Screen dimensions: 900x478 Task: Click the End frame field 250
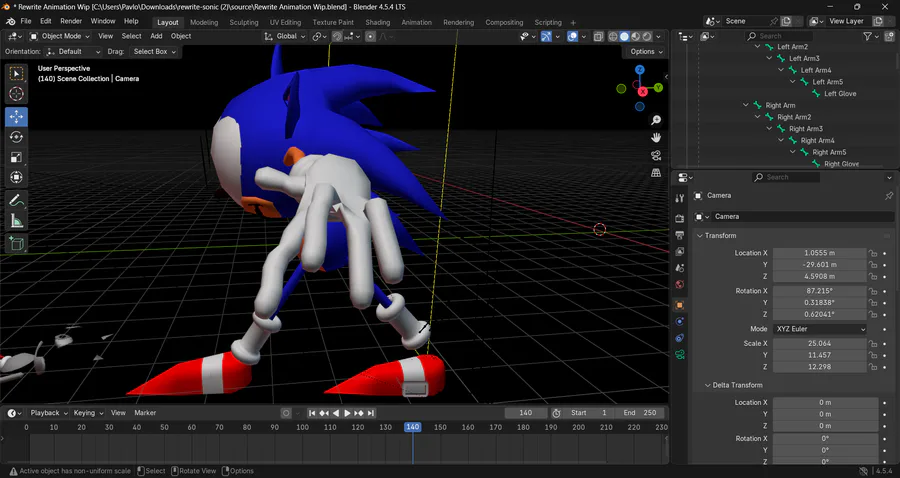point(639,413)
